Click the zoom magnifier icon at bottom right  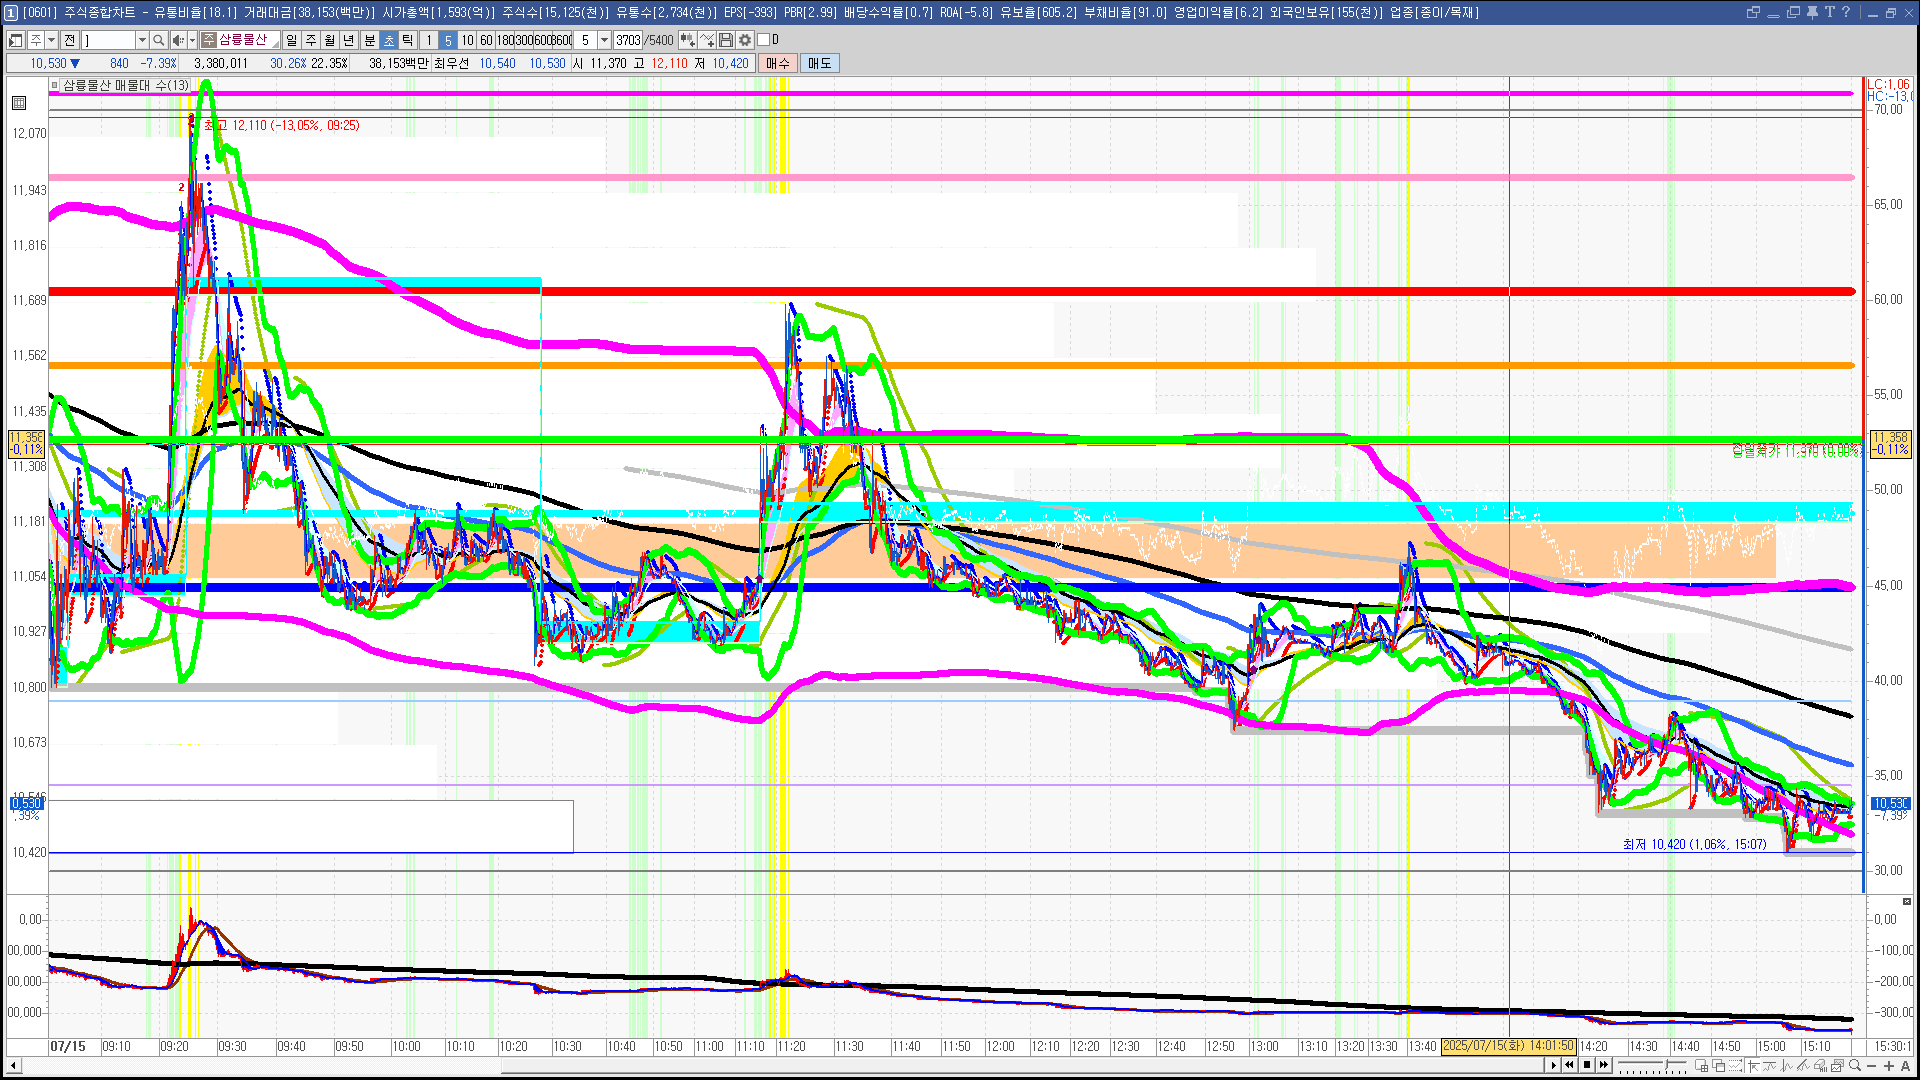pyautogui.click(x=1855, y=1065)
